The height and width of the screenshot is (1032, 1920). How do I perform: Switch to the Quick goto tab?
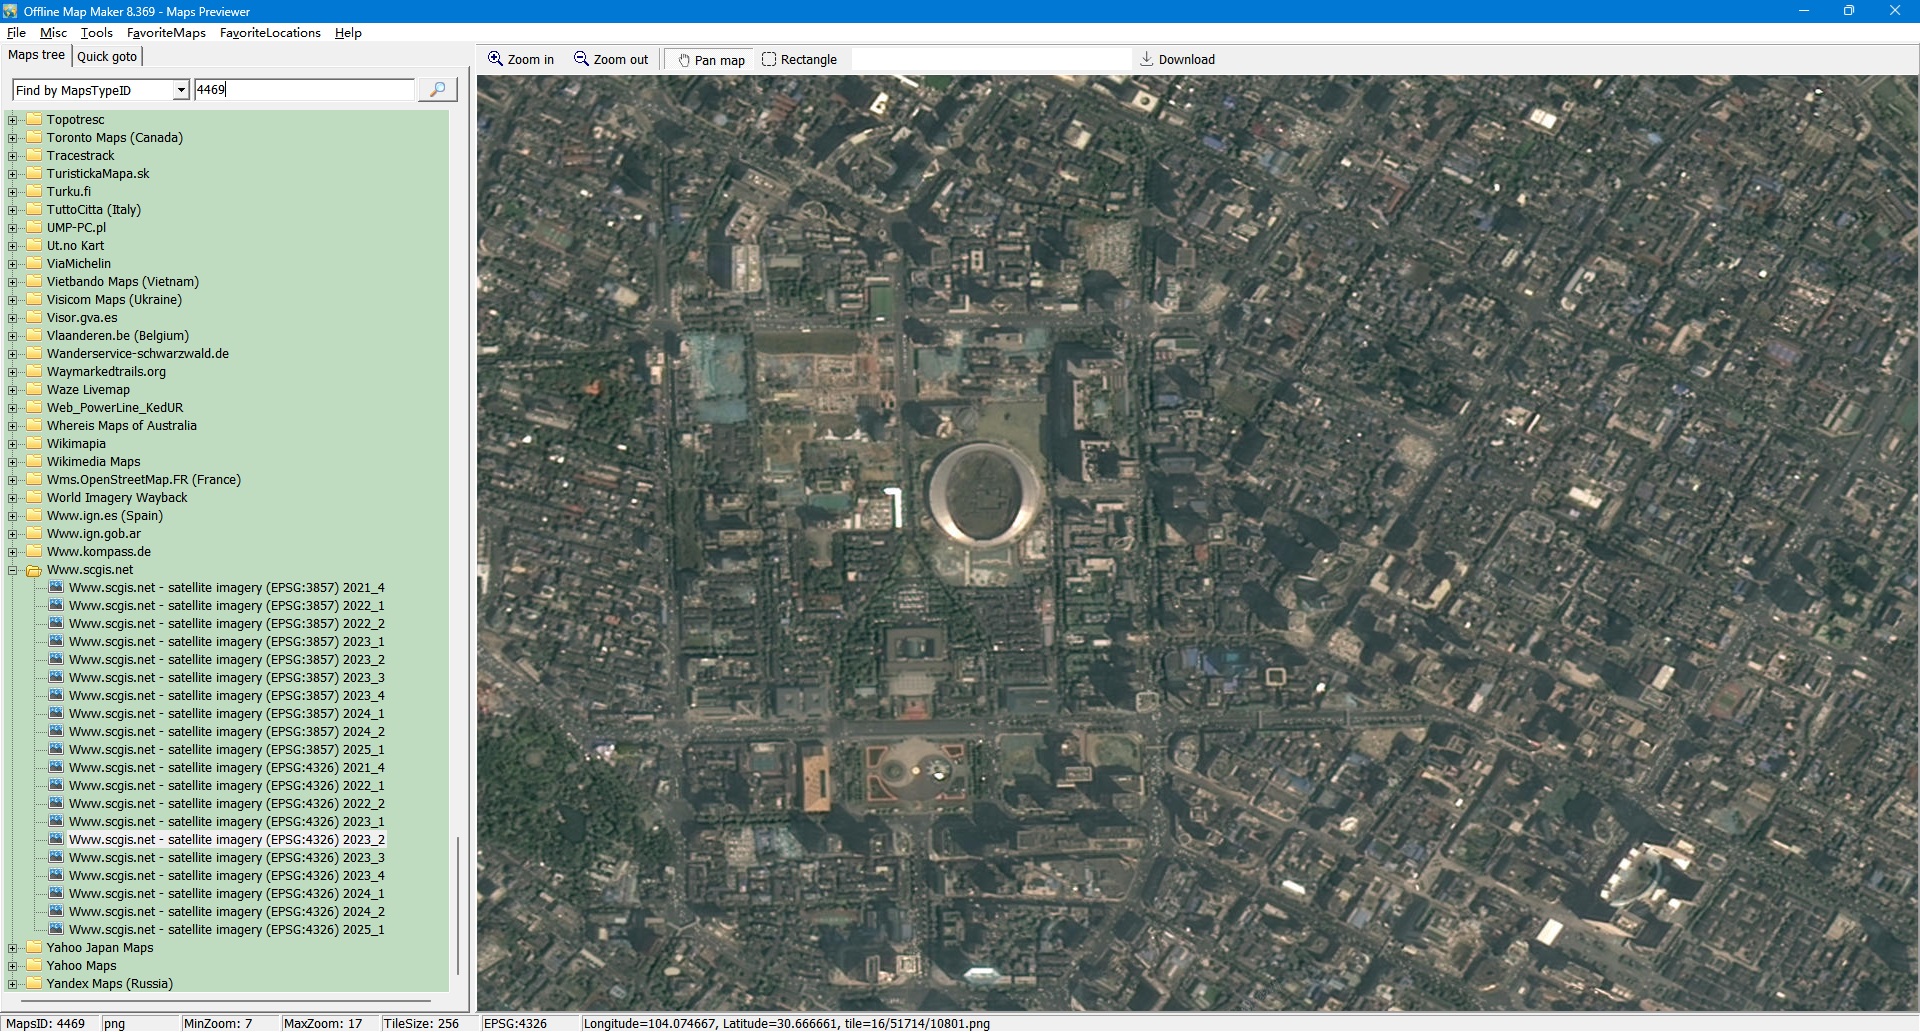point(107,56)
